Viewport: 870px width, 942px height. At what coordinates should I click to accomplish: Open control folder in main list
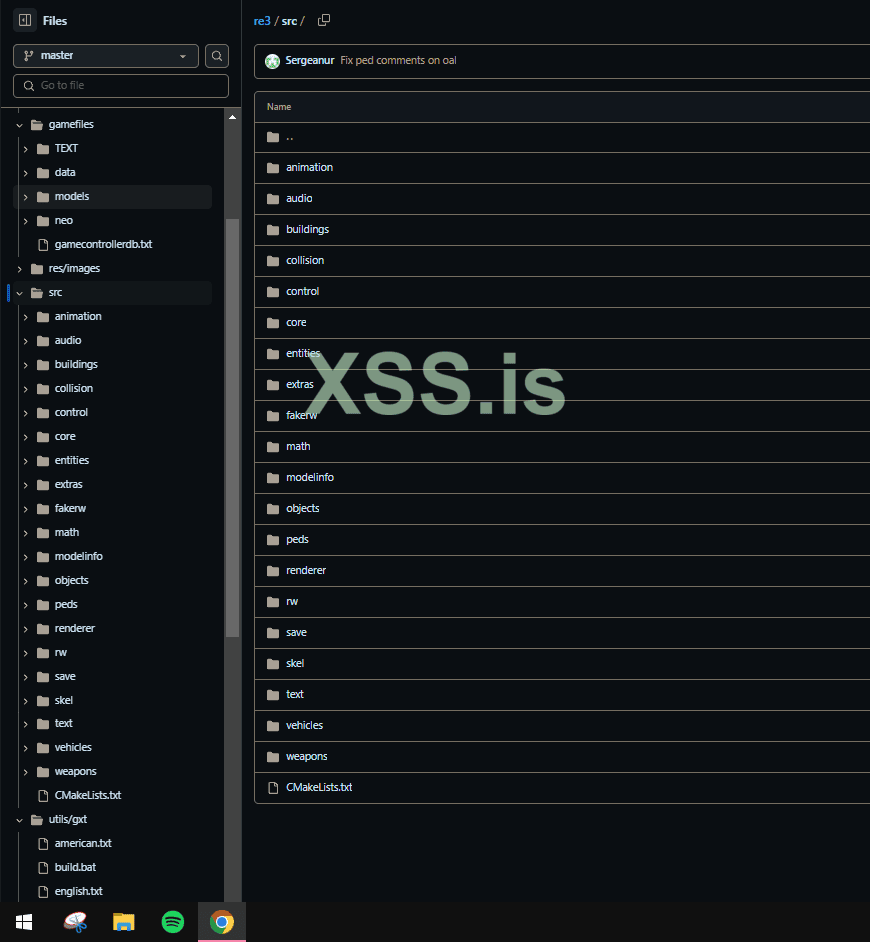[302, 292]
